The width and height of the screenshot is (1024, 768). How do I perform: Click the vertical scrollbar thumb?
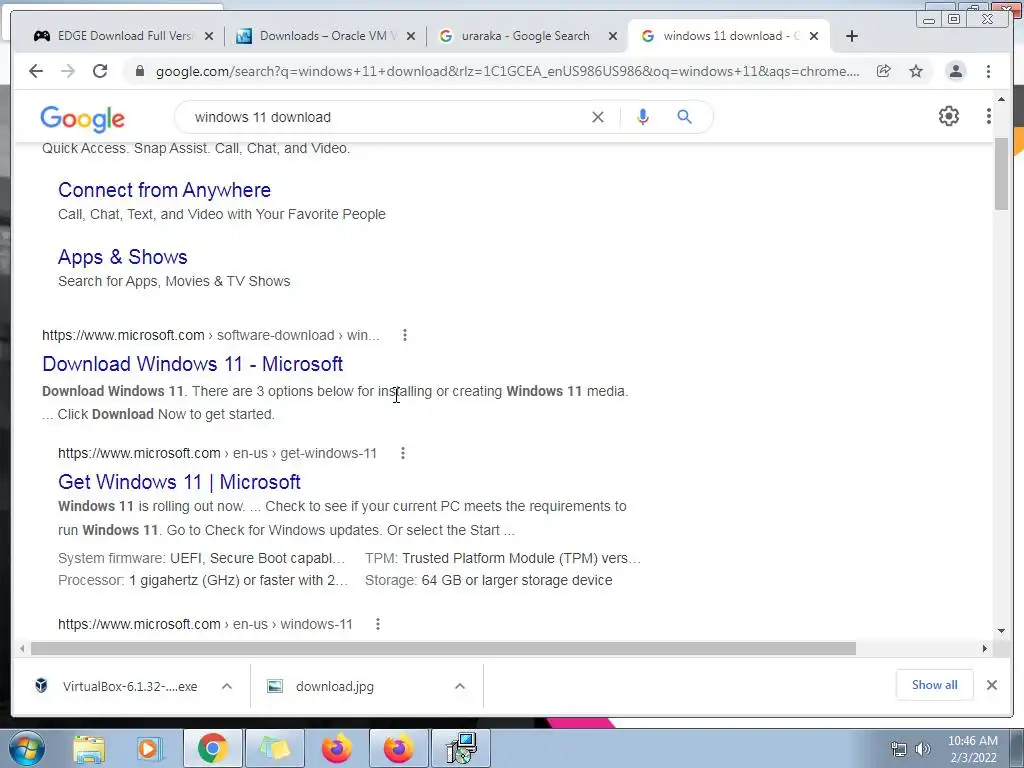point(1002,174)
